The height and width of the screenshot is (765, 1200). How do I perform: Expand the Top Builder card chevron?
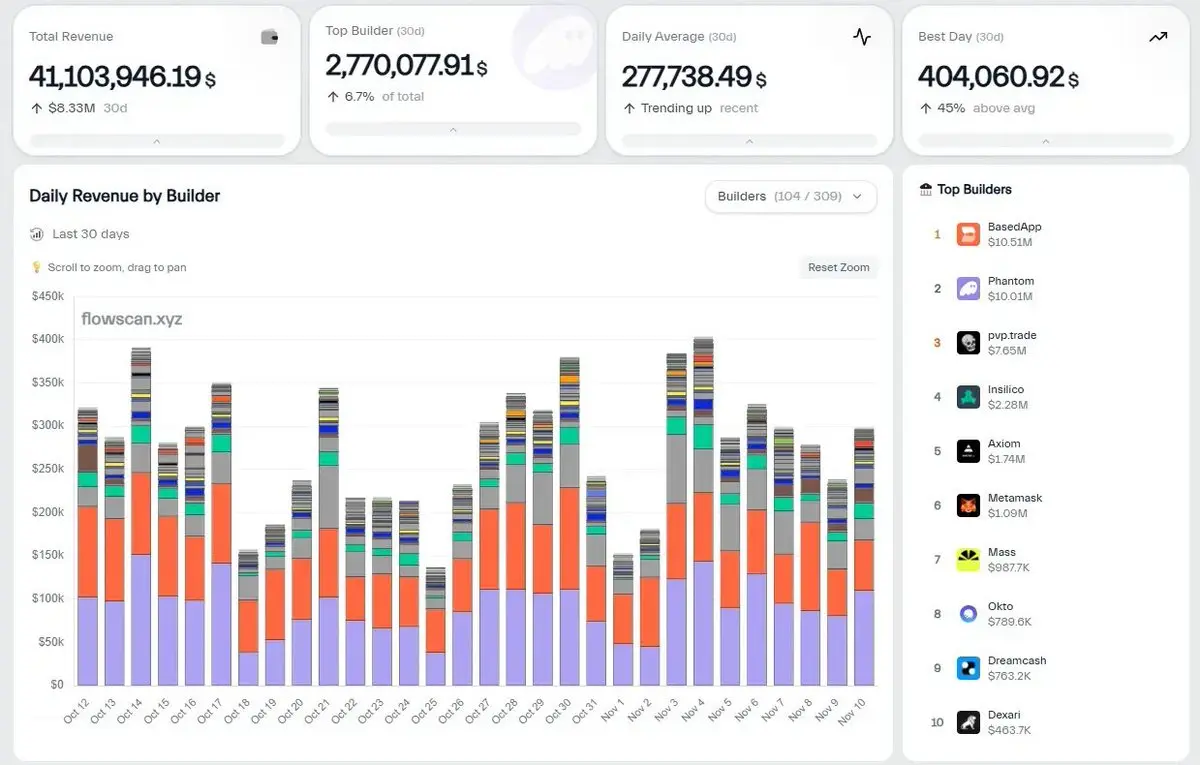453,129
